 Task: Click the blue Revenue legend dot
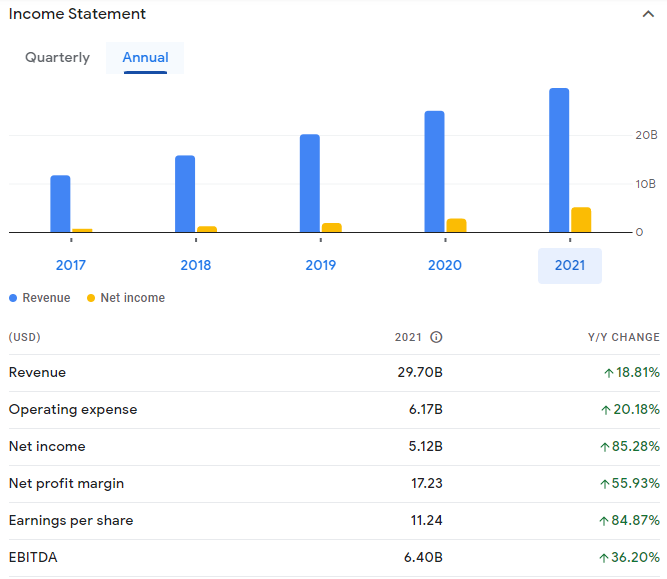13,298
